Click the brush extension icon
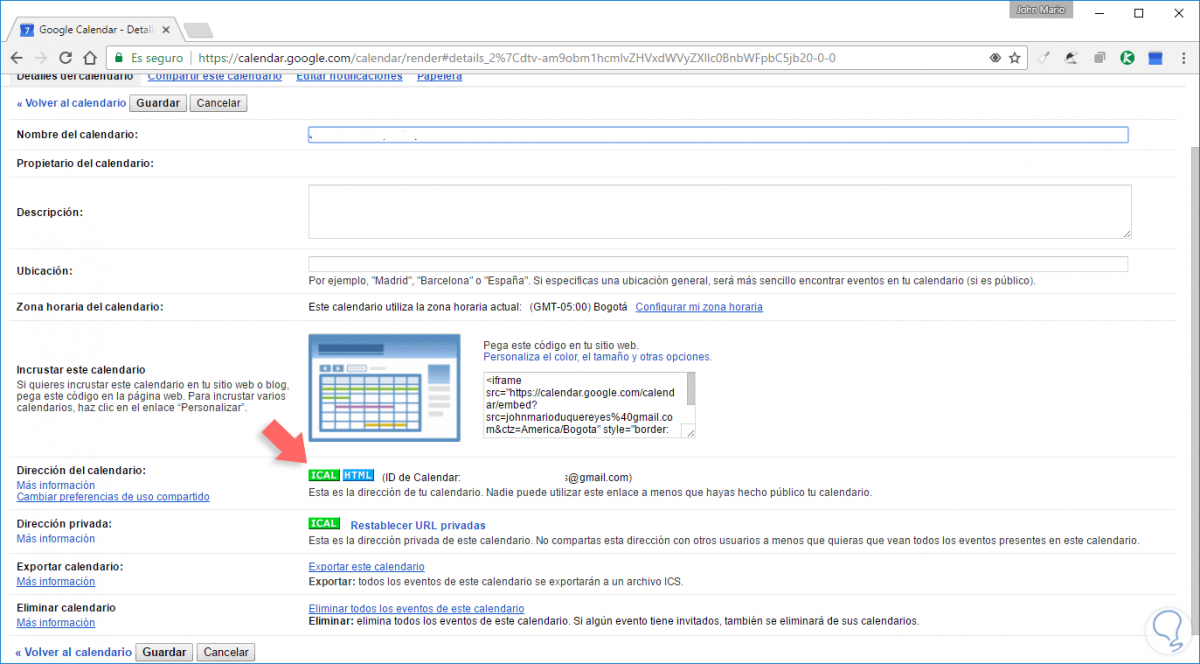The image size is (1200, 664). point(1045,58)
